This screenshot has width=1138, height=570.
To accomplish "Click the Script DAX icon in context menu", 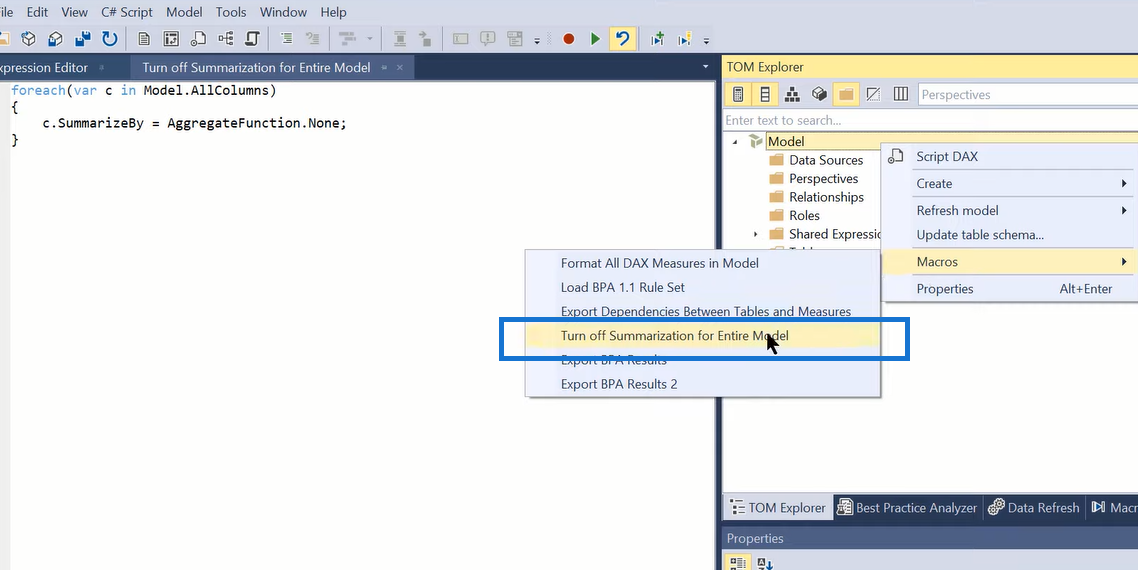I will 896,156.
